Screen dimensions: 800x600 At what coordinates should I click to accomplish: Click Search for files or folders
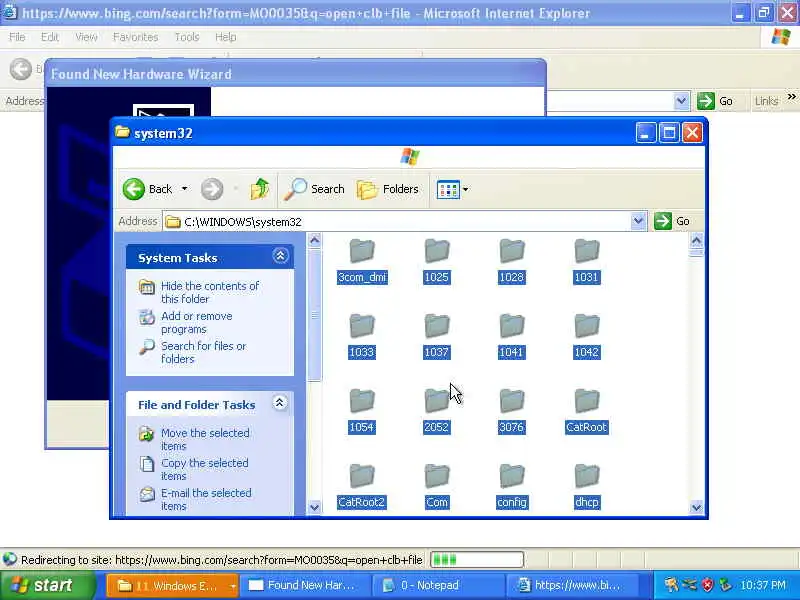click(204, 352)
